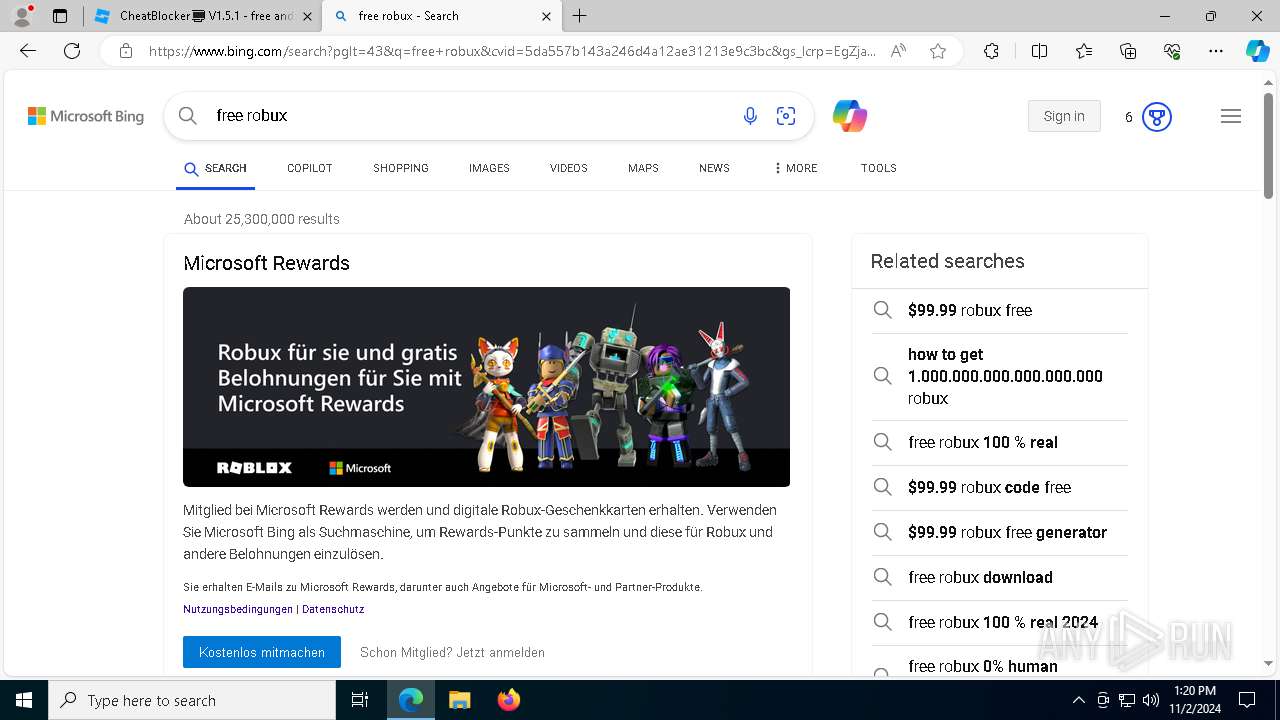This screenshot has height=720, width=1280.
Task: Activate the Read aloud icon
Action: coord(898,51)
